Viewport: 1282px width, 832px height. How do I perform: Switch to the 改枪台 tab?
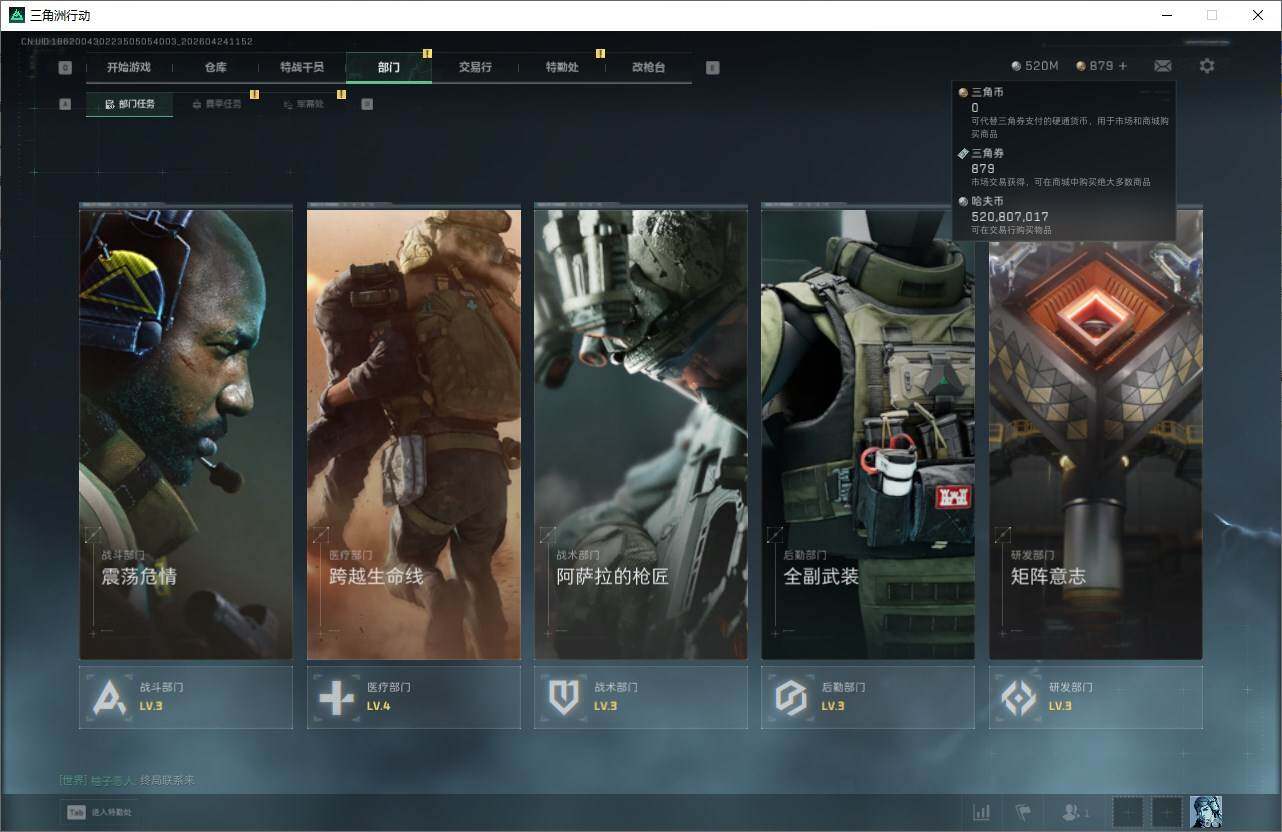[648, 68]
